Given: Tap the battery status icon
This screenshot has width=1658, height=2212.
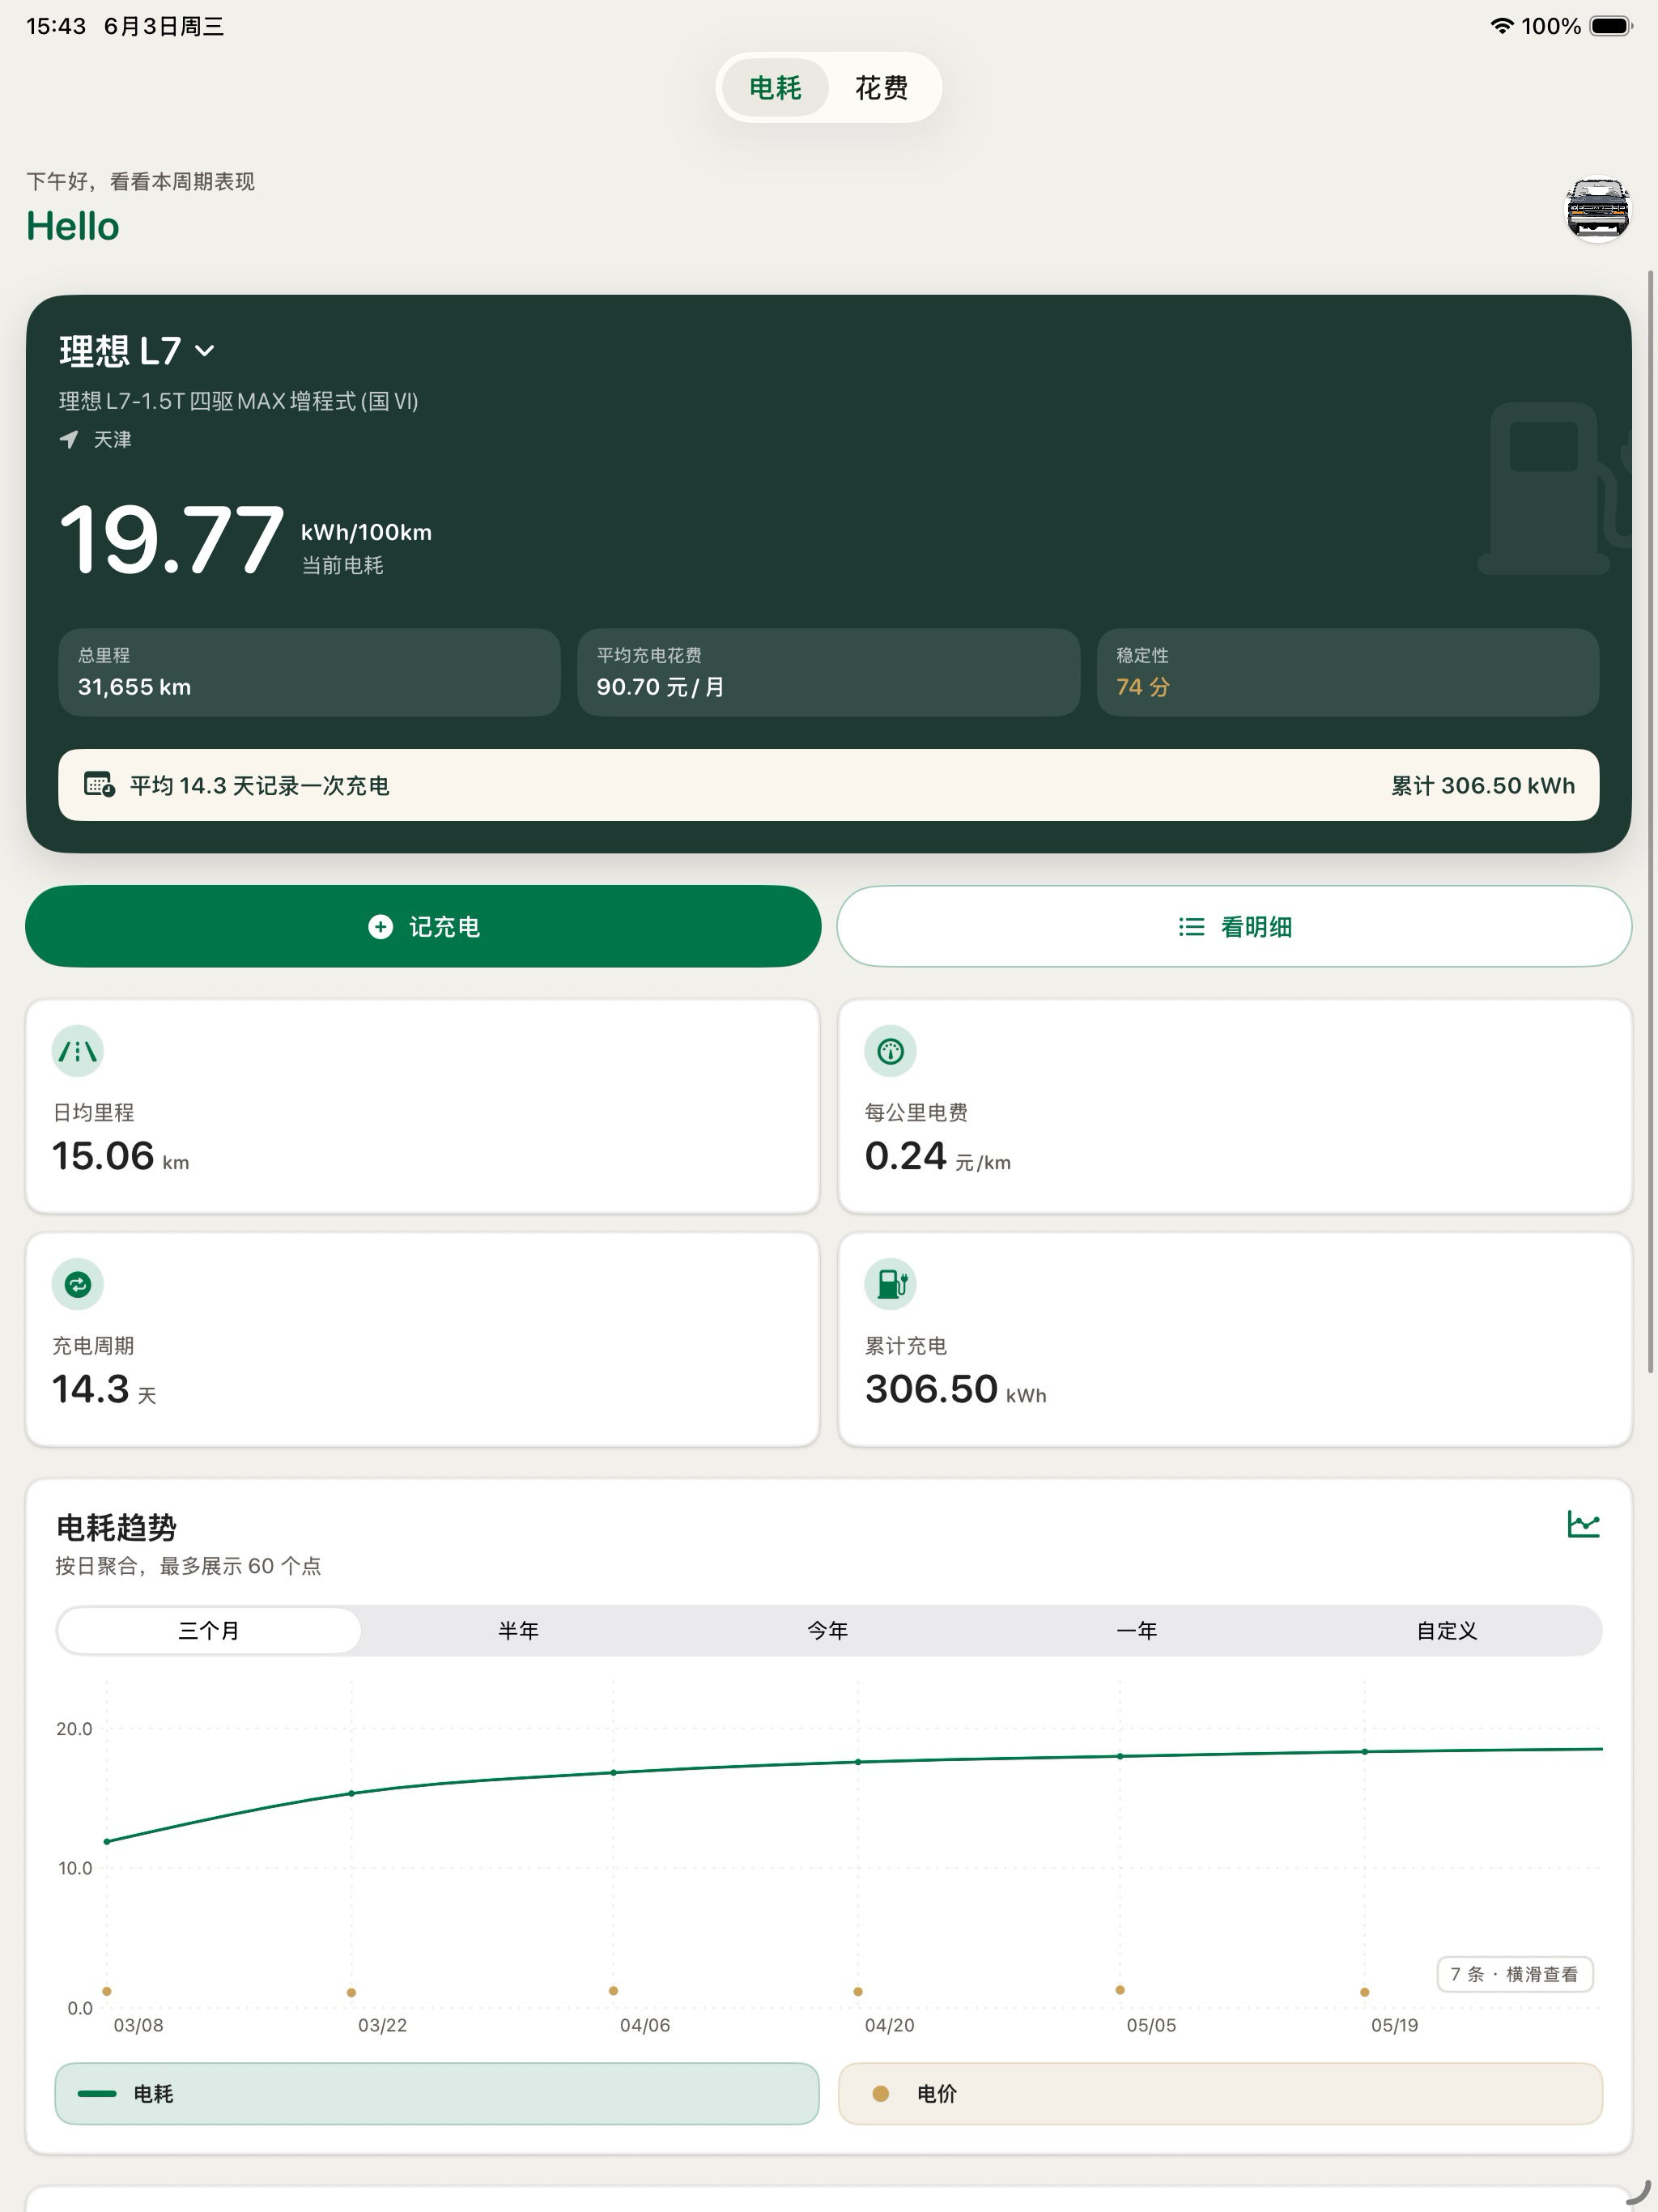Looking at the screenshot, I should [1611, 26].
